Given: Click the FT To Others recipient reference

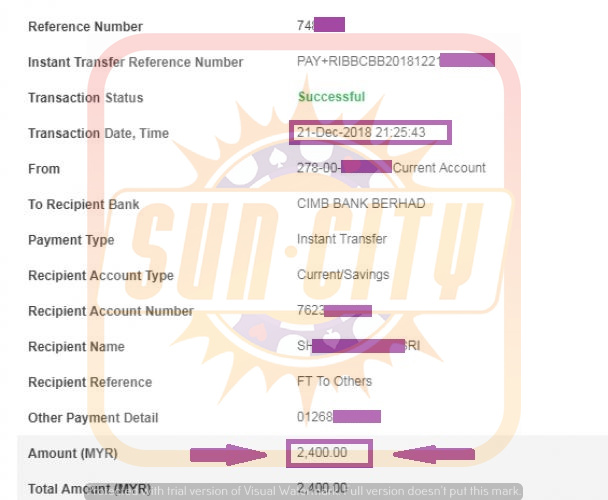Looking at the screenshot, I should click(x=334, y=381).
